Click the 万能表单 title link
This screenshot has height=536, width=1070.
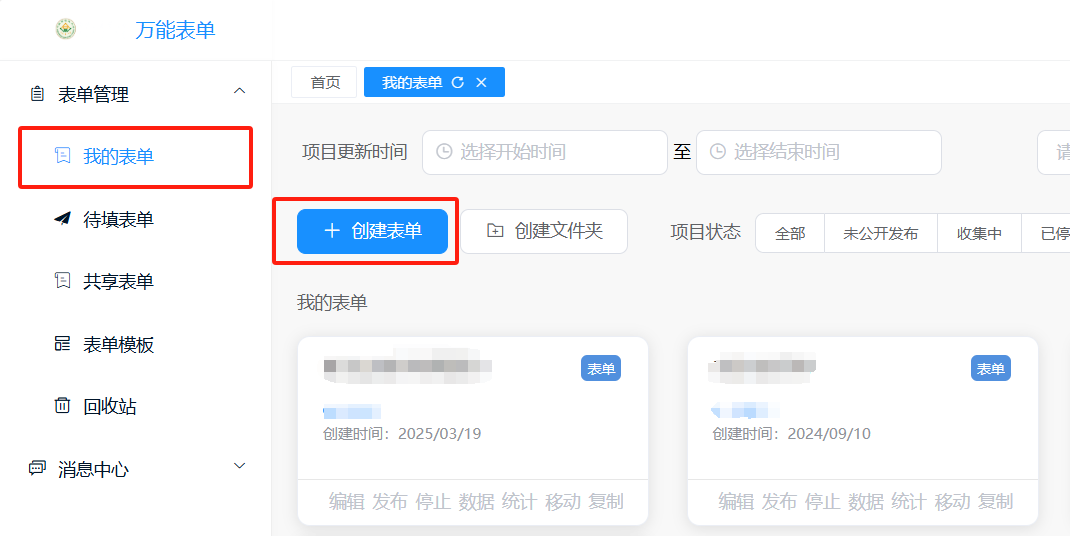tap(175, 30)
